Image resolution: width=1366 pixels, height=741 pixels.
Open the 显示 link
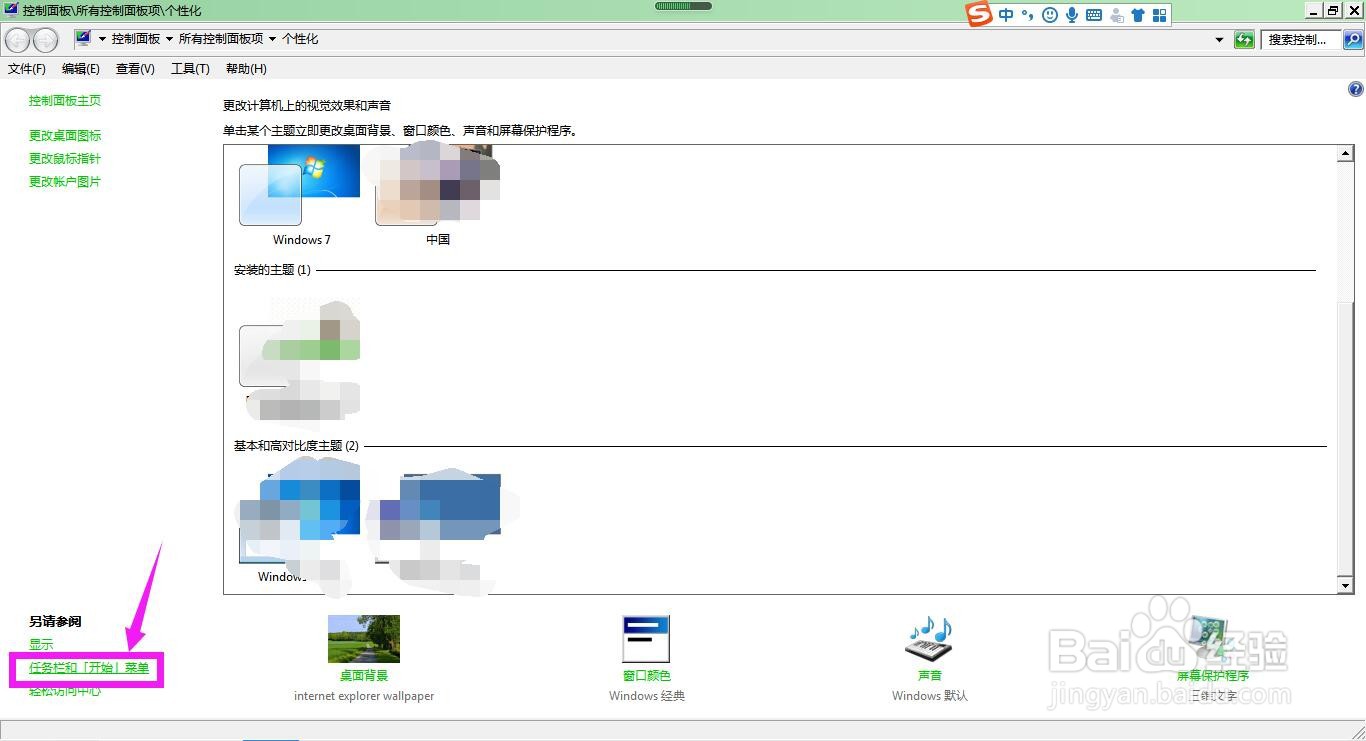(41, 645)
